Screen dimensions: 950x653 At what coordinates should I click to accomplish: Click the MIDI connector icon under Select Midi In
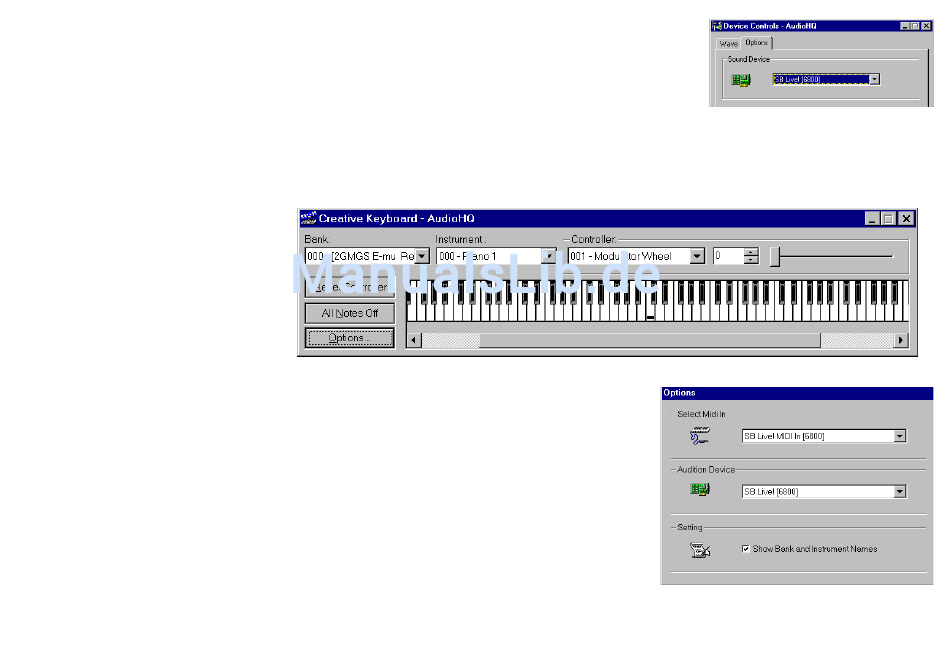(x=700, y=436)
